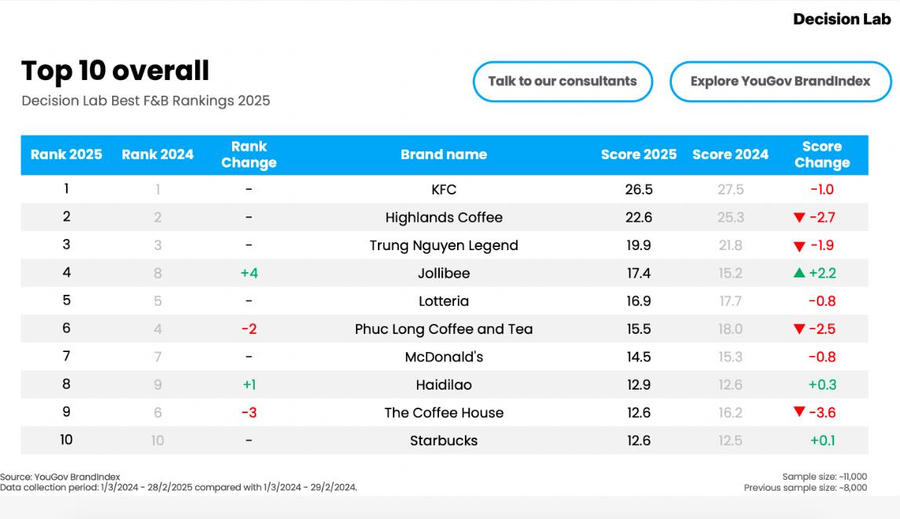Screen dimensions: 900x519
Task: Click the Decision Lab logo
Action: click(840, 19)
